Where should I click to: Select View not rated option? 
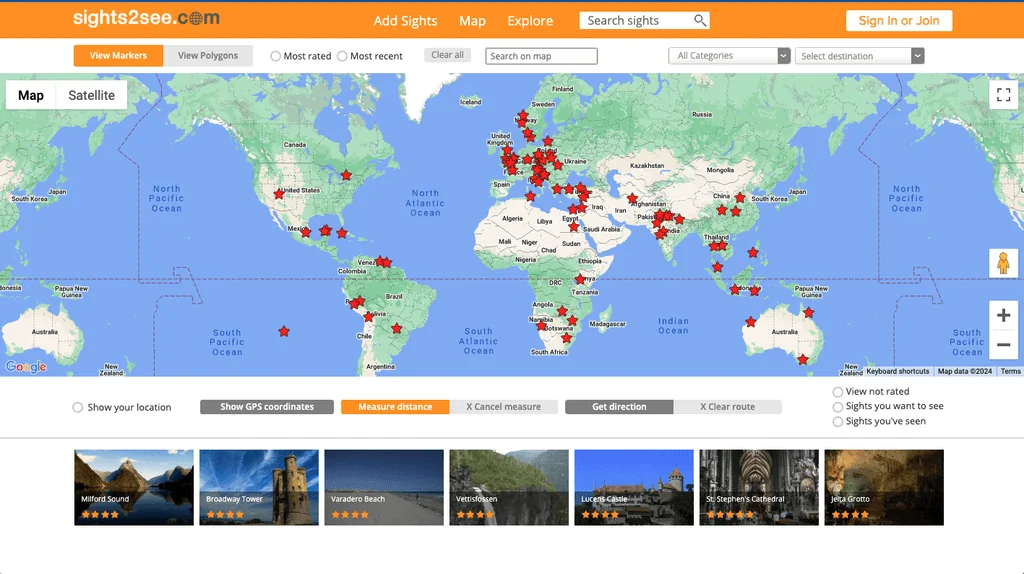[838, 392]
